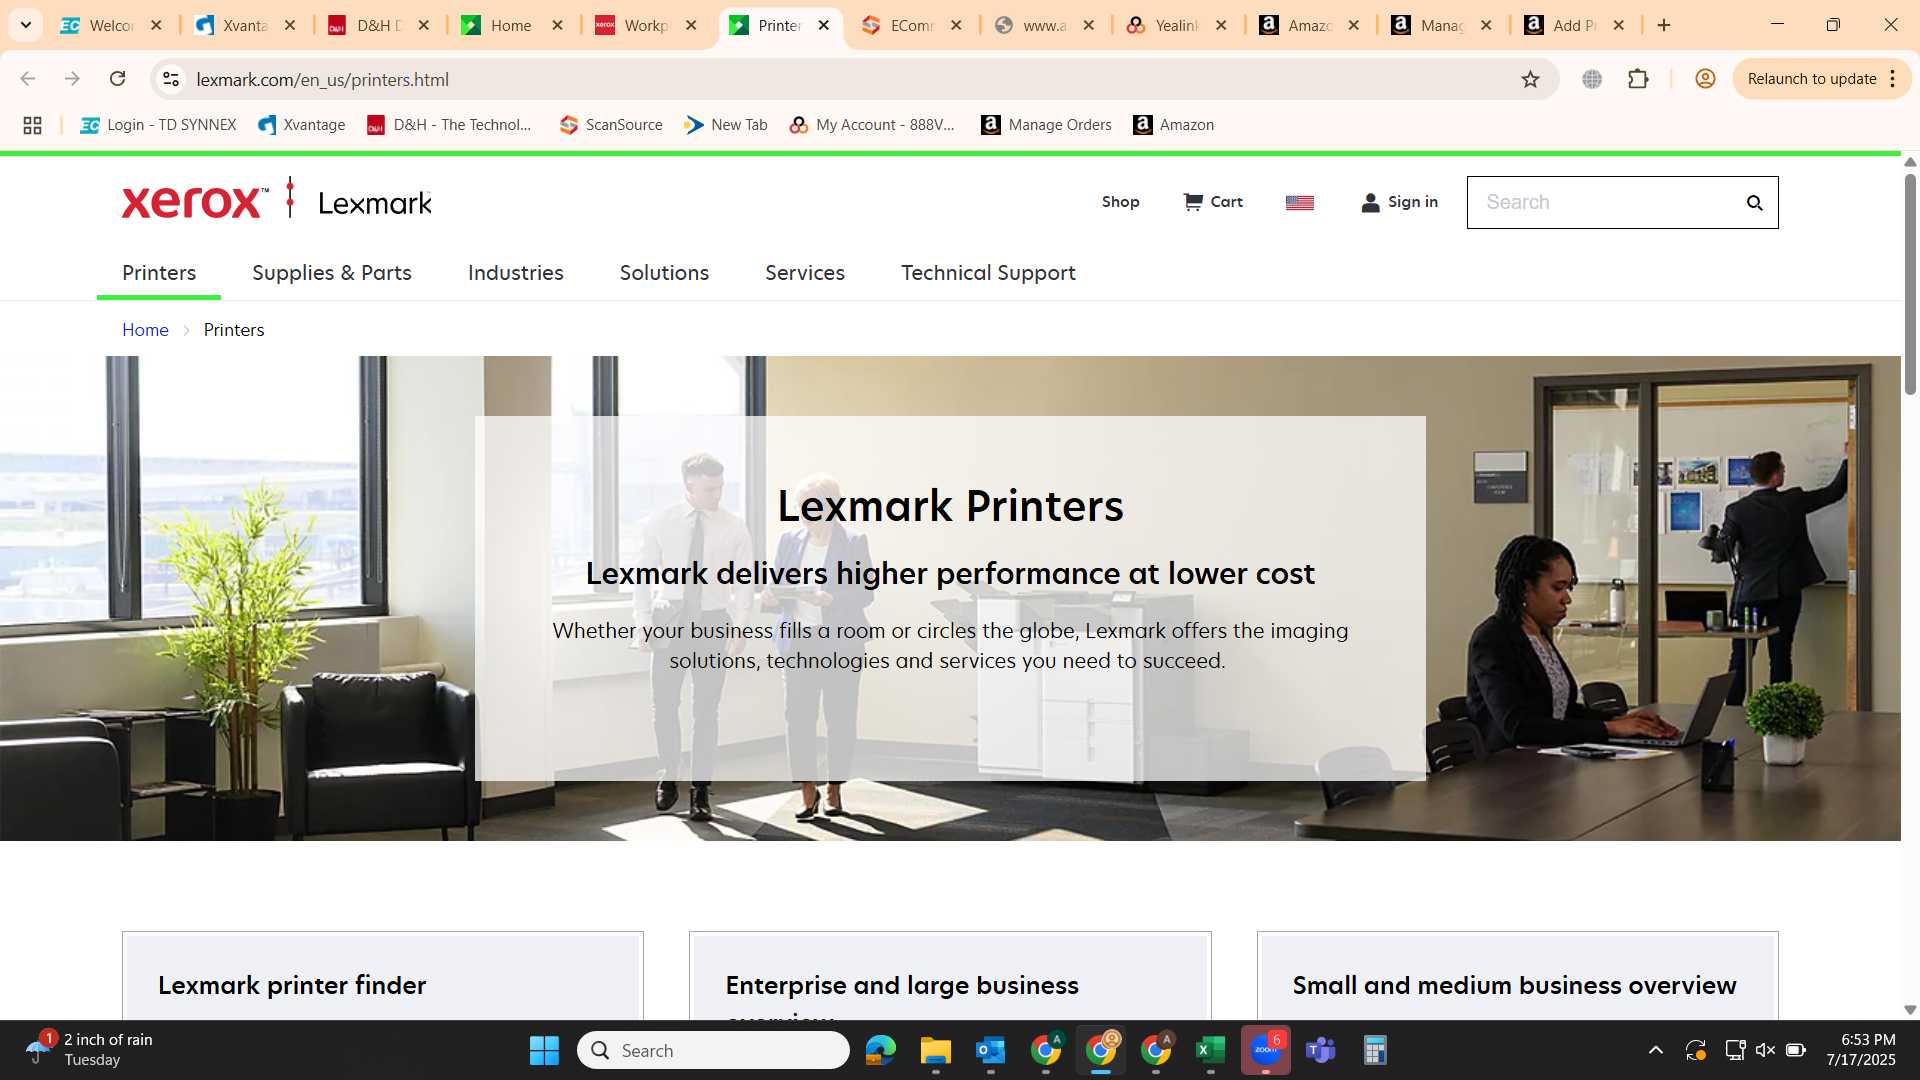Open Zoom from taskbar
Viewport: 1920px width, 1080px height.
pyautogui.click(x=1266, y=1050)
